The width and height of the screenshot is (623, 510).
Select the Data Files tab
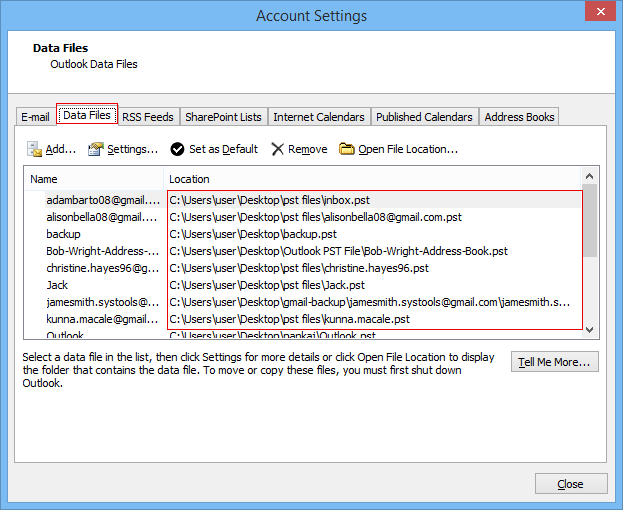[x=87, y=115]
